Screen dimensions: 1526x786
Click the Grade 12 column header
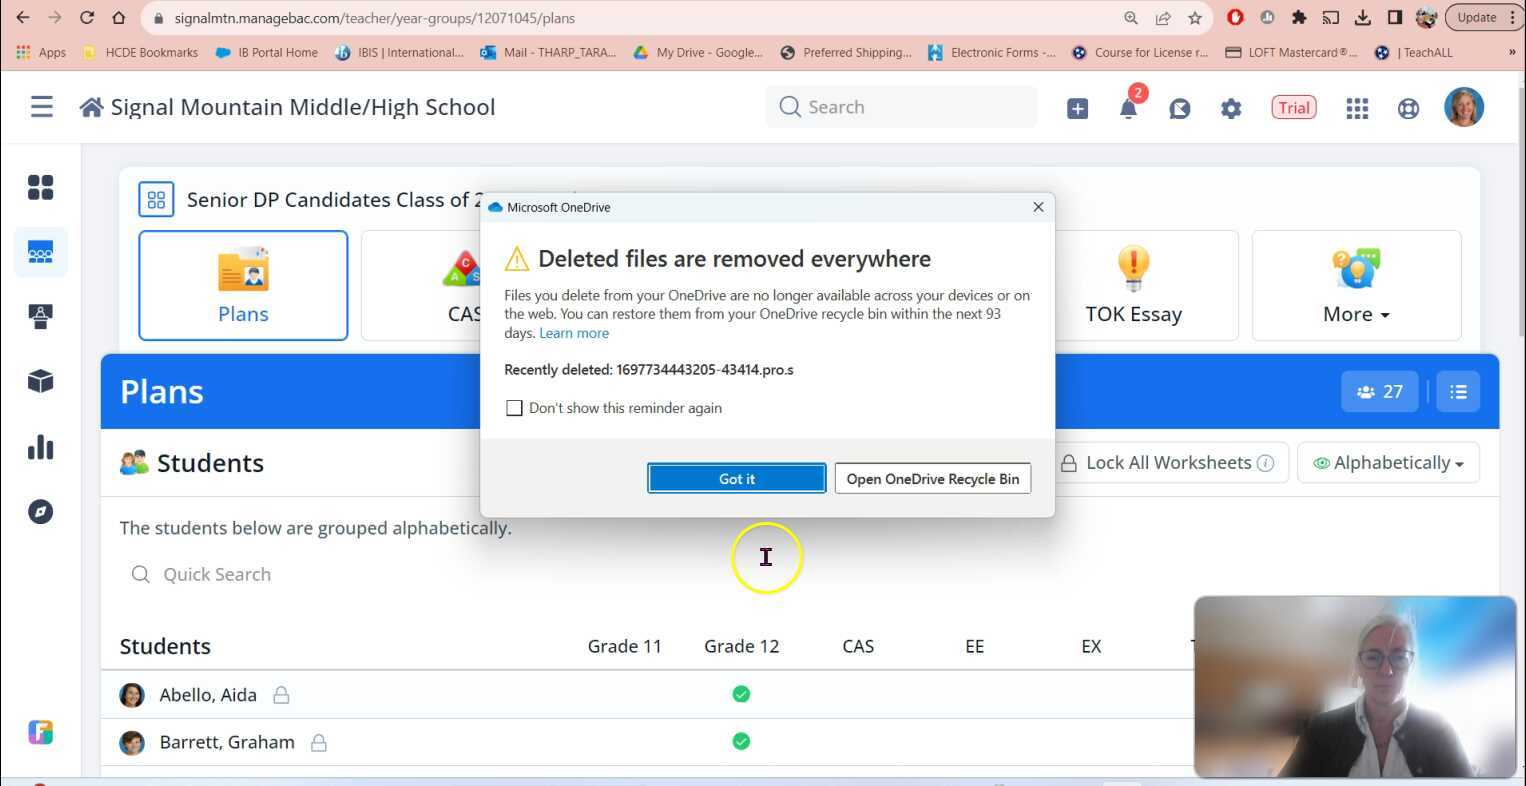pyautogui.click(x=741, y=647)
